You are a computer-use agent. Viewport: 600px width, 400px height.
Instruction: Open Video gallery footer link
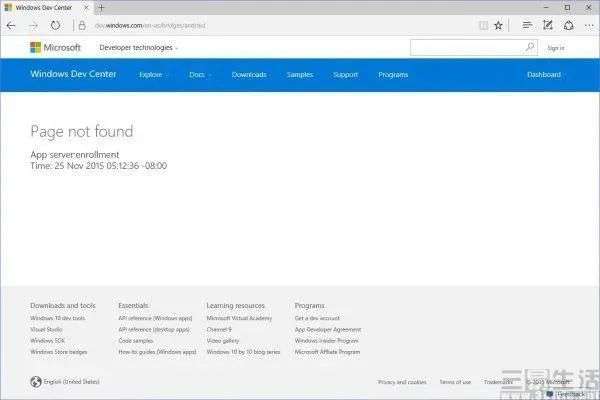pos(223,340)
